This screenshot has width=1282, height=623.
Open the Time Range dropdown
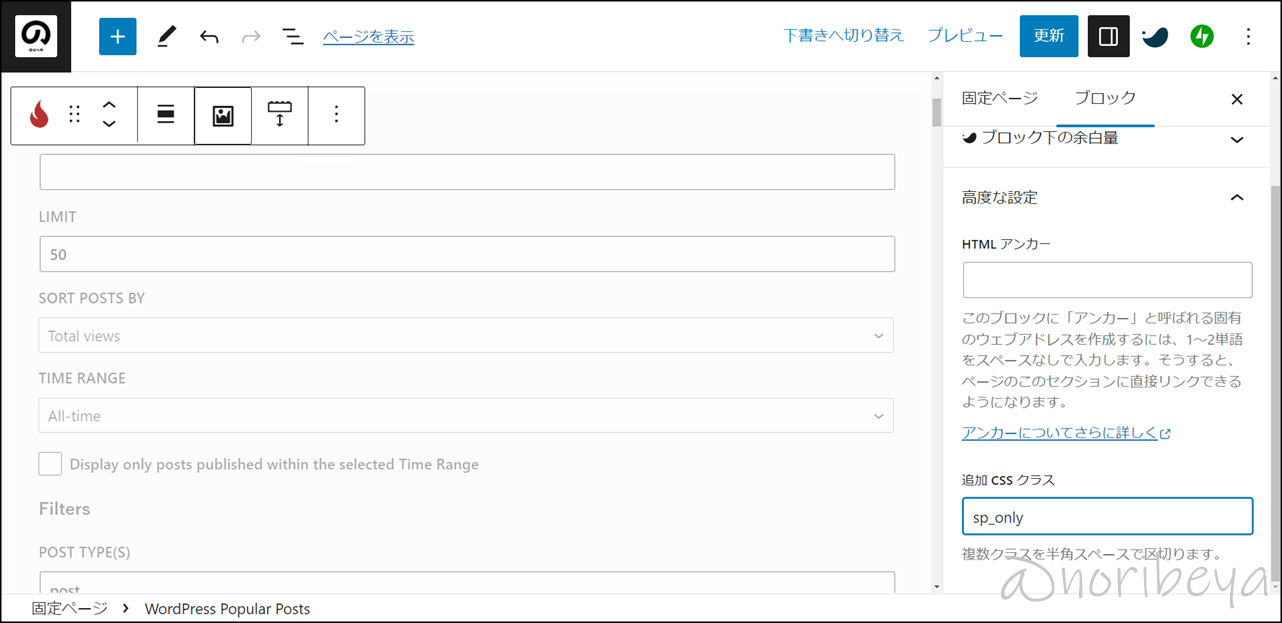(x=466, y=416)
